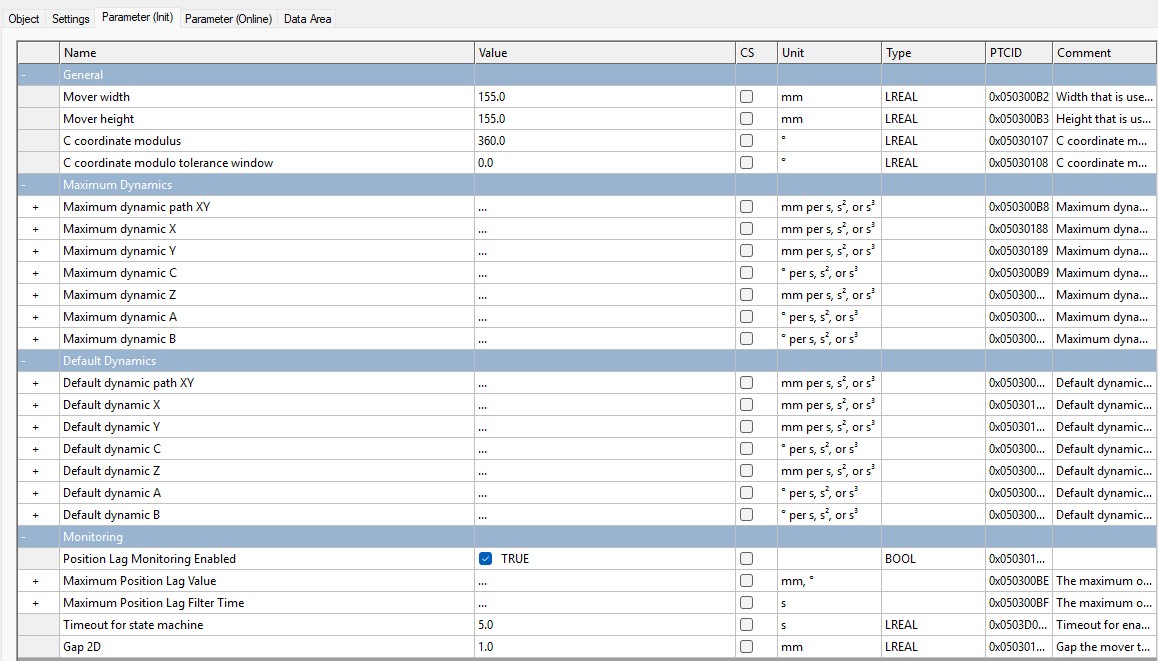This screenshot has width=1158, height=661.
Task: Expand the Maximum dynamic C parameter
Action: click(x=36, y=272)
